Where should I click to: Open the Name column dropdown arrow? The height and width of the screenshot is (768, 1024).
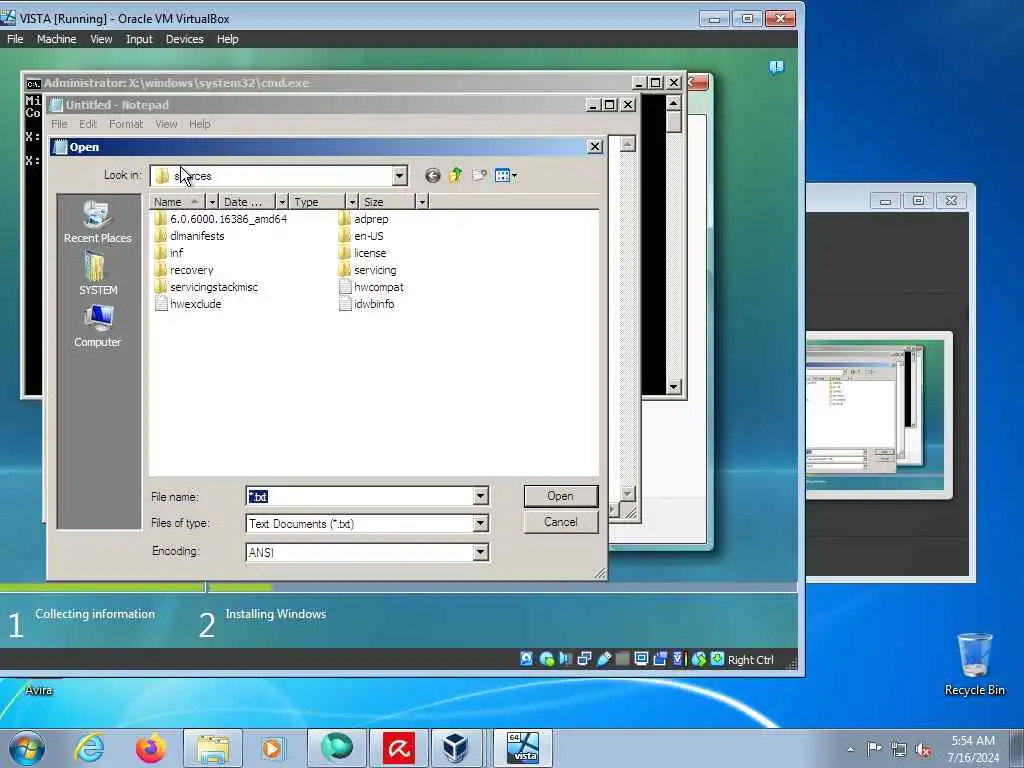212,202
